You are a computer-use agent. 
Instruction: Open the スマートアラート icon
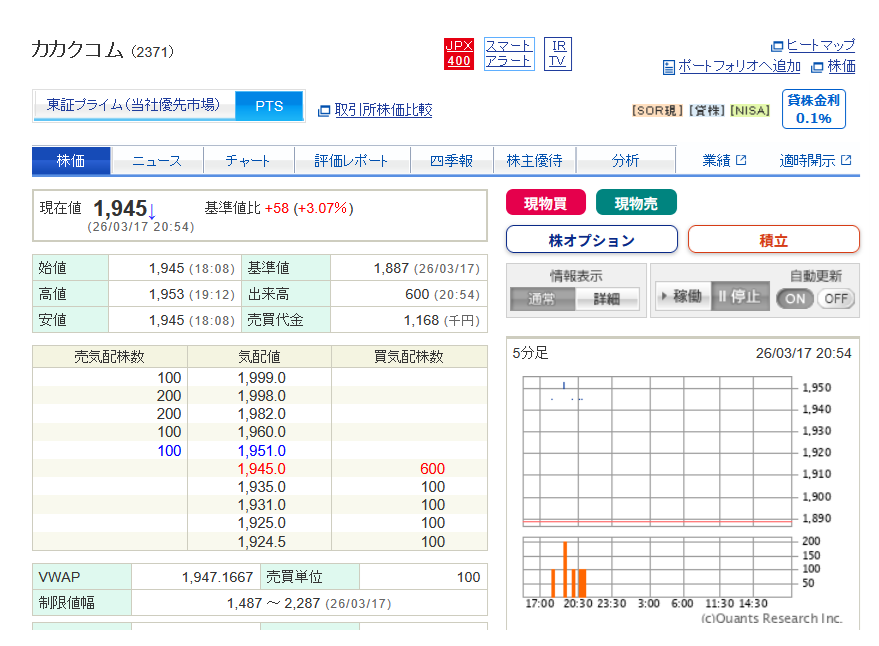point(509,53)
